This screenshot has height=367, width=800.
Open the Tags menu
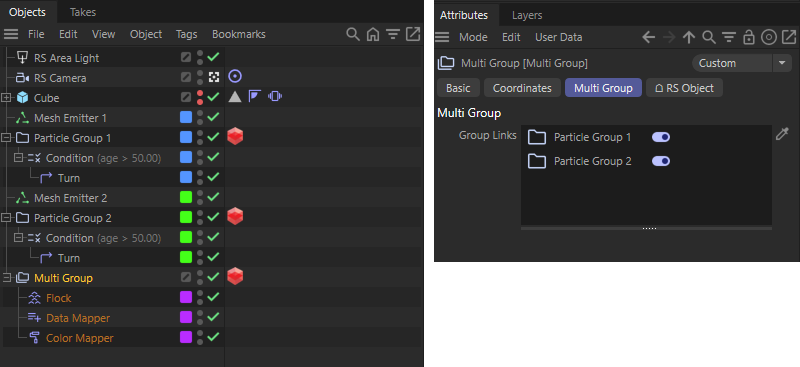point(186,34)
